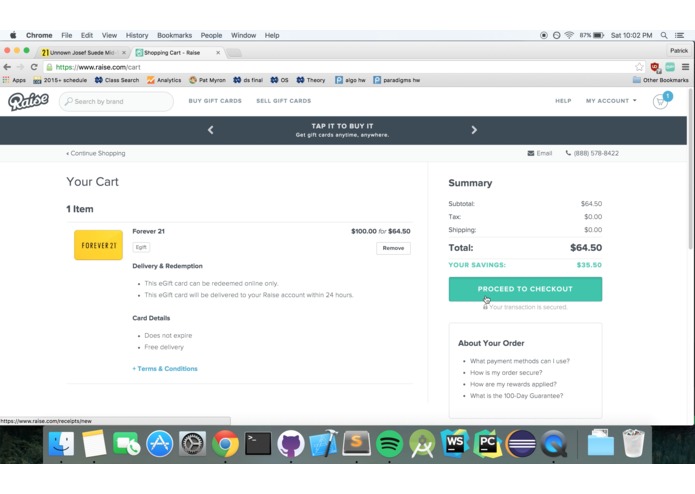Open the Apple menu
This screenshot has height=494, width=695.
13,35
